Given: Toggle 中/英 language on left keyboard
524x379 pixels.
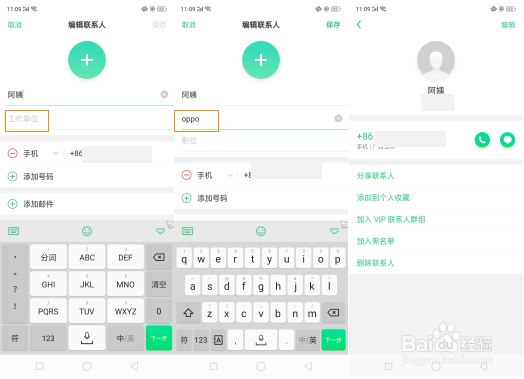Looking at the screenshot, I should [x=125, y=338].
